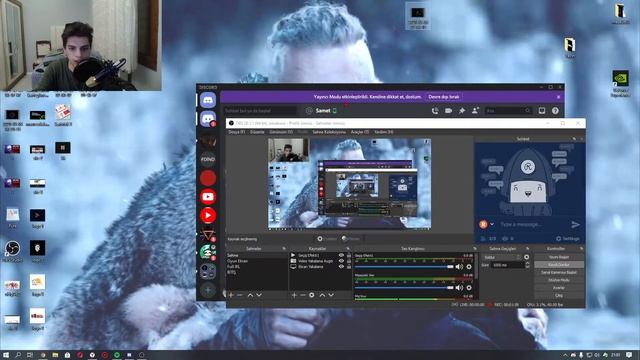Open the Discord inbox icon
640x360 pixels.
[x=542, y=111]
